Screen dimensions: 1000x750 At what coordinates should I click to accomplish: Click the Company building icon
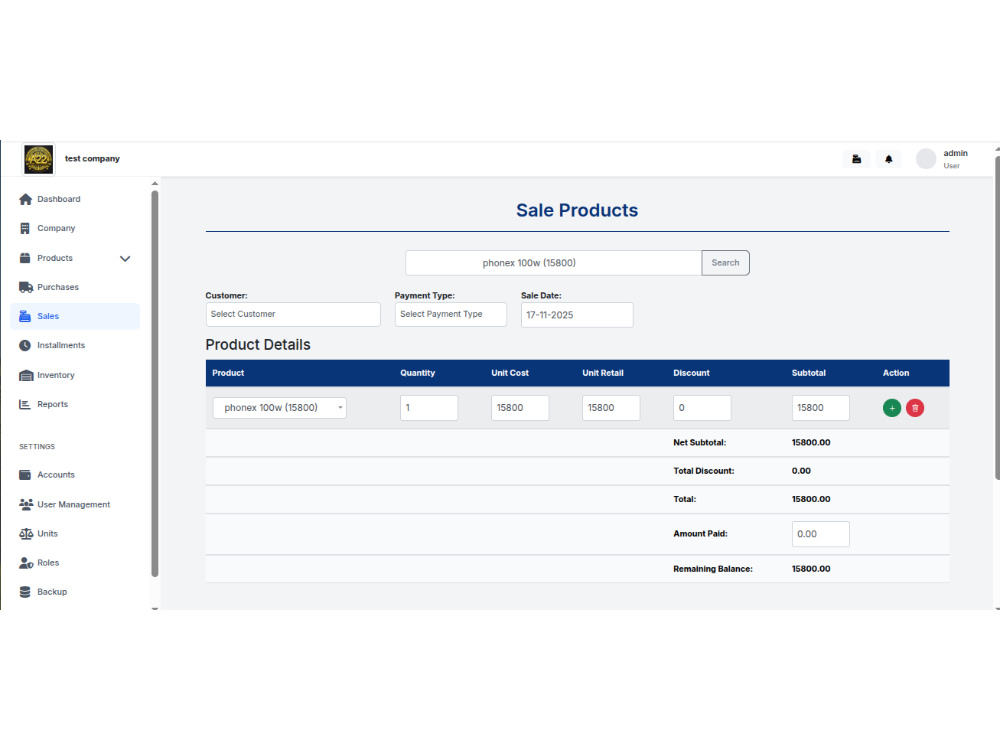(x=25, y=228)
